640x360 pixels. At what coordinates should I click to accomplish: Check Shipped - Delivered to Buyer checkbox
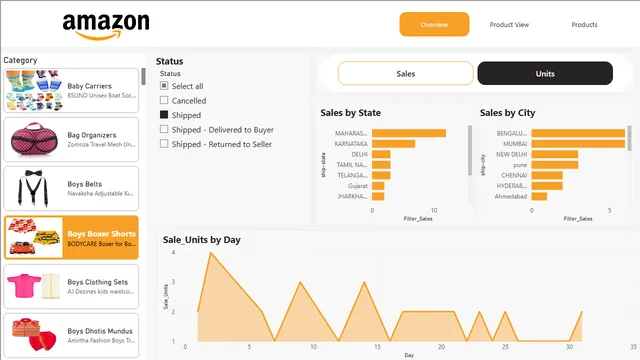tap(164, 129)
